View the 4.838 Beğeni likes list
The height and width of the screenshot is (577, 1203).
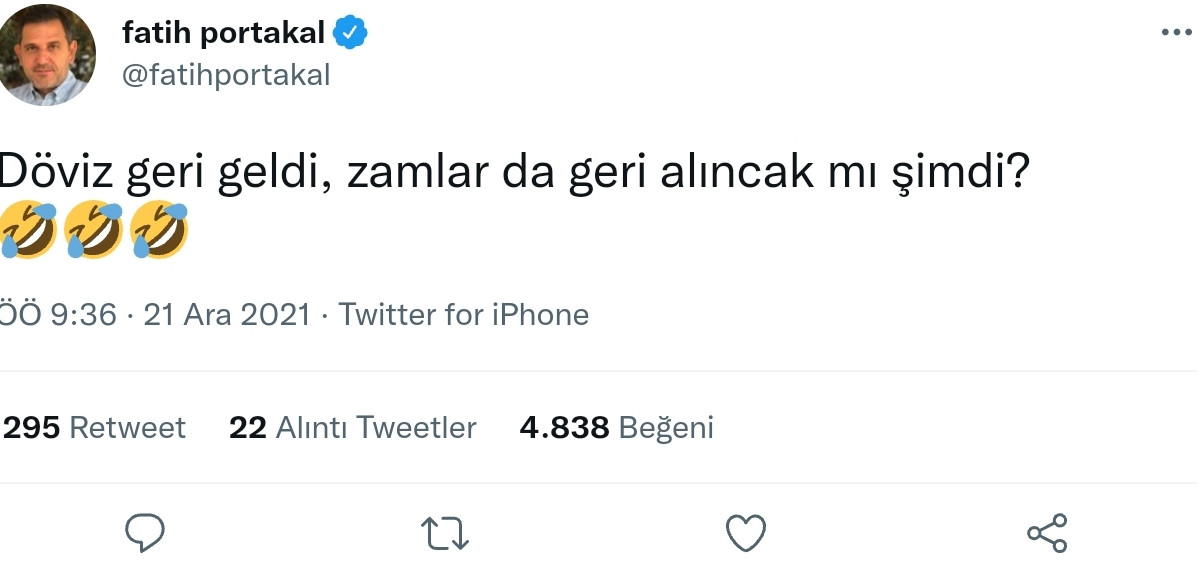pos(616,427)
